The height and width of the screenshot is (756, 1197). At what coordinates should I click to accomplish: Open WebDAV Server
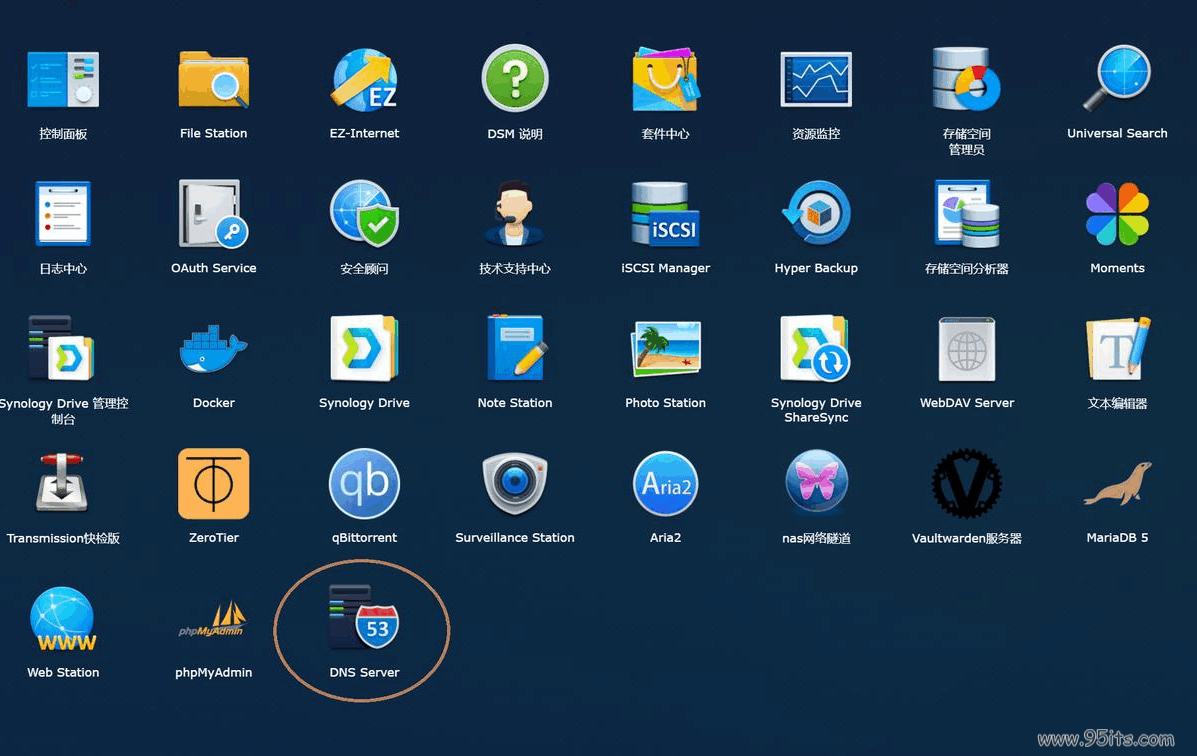click(966, 348)
